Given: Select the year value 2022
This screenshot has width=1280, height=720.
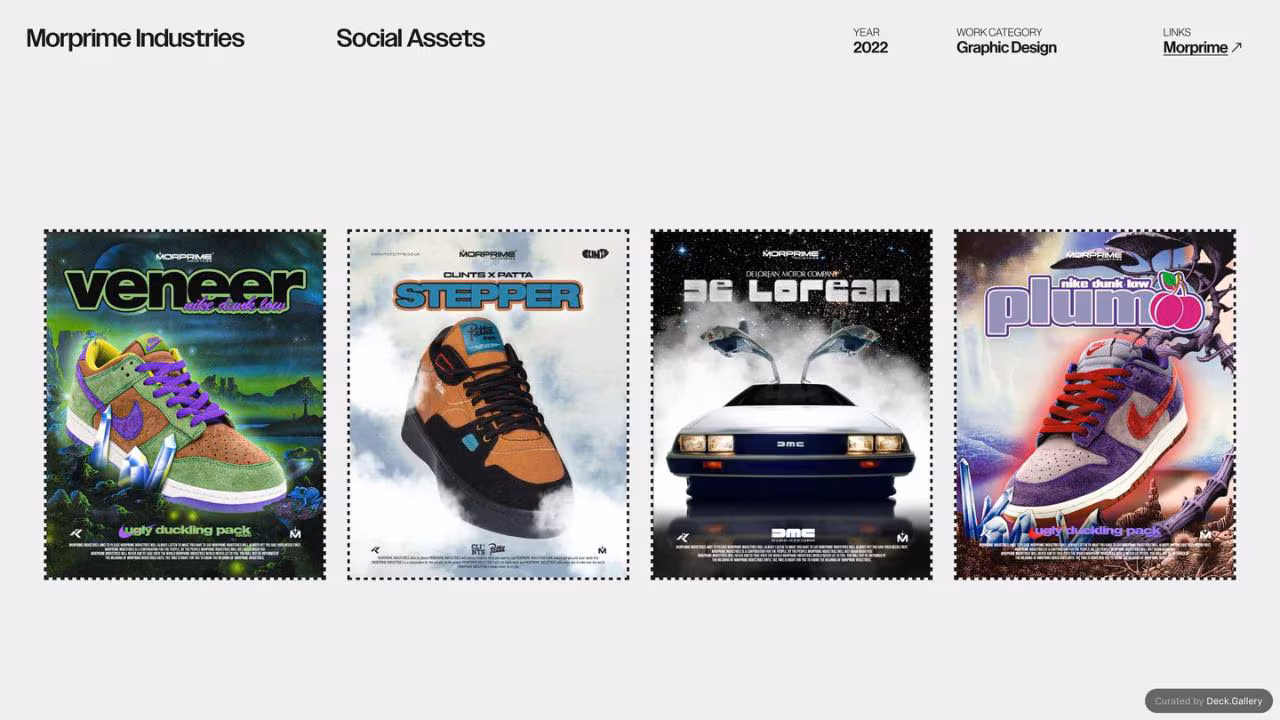Looking at the screenshot, I should (x=870, y=48).
